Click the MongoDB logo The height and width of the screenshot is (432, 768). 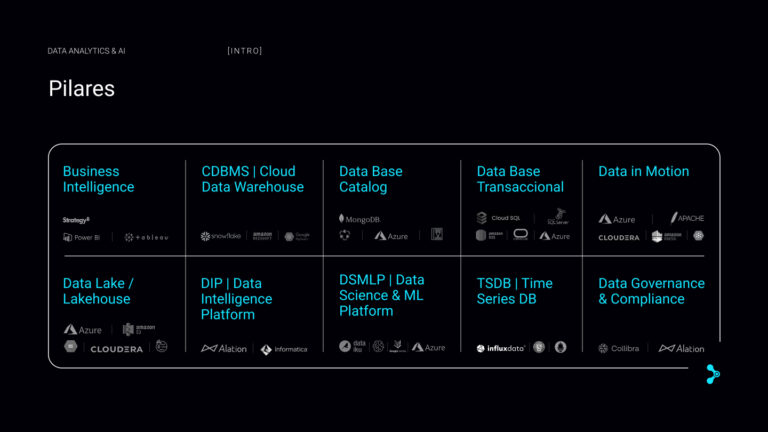click(360, 219)
